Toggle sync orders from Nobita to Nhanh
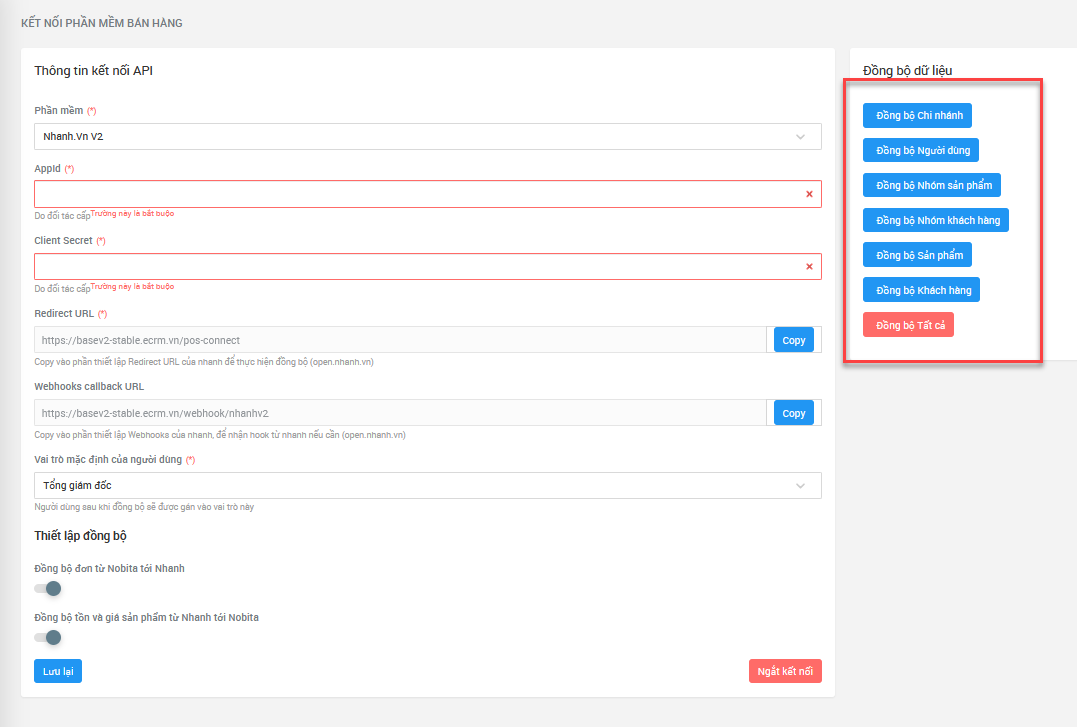This screenshot has width=1077, height=727. [48, 588]
